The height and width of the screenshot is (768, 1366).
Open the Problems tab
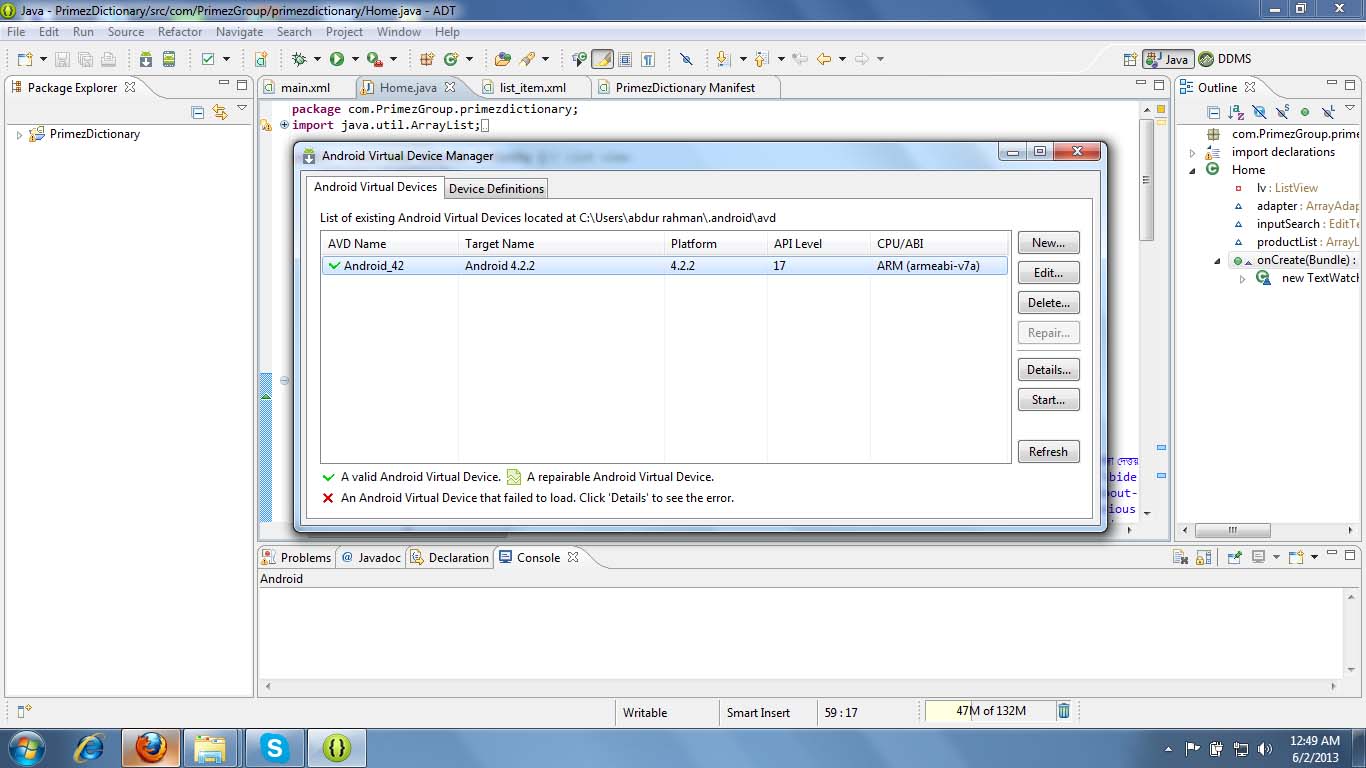[296, 557]
